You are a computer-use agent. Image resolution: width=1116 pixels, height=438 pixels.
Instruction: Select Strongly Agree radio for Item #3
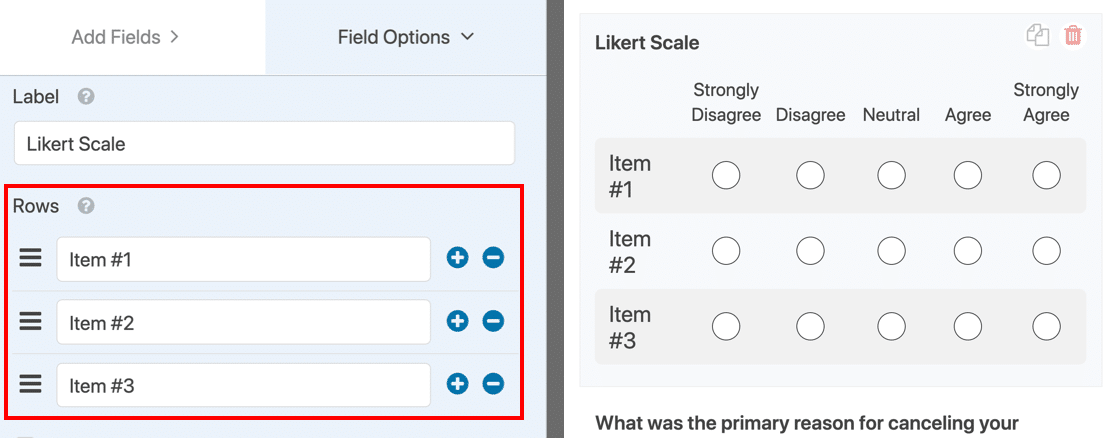[x=1046, y=326]
